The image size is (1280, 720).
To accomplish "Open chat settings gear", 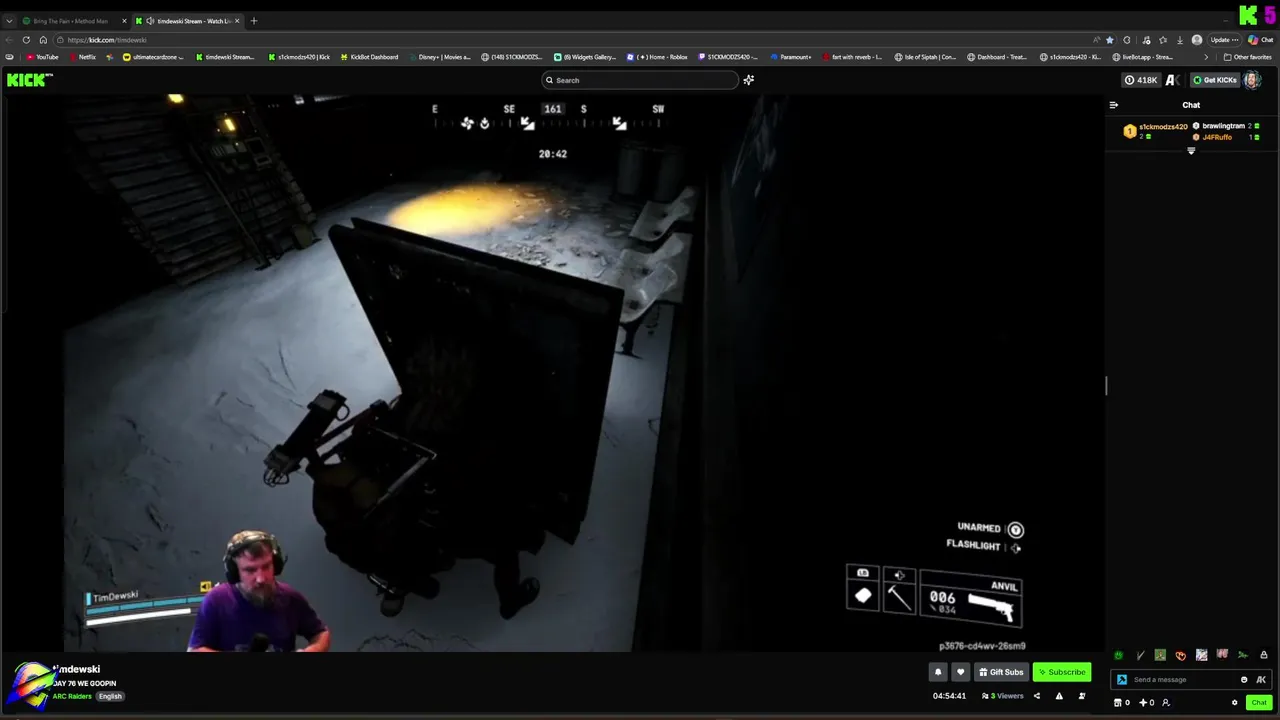I will click(1234, 702).
